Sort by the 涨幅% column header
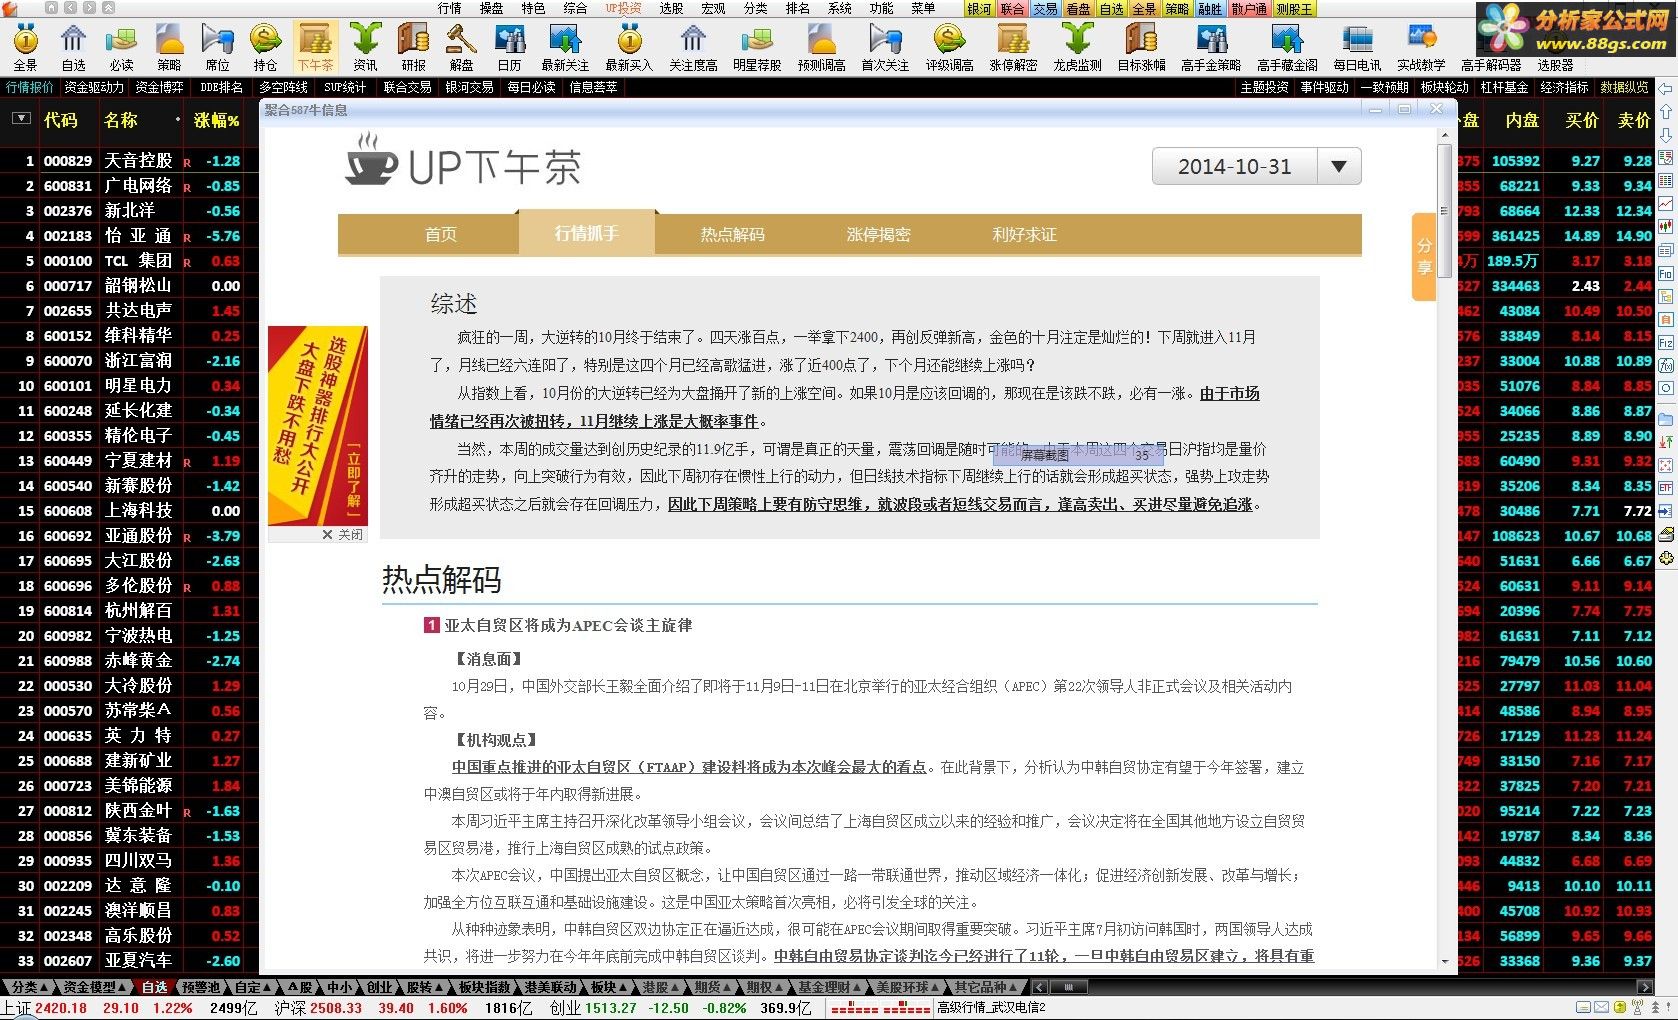This screenshot has width=1678, height=1020. (217, 120)
